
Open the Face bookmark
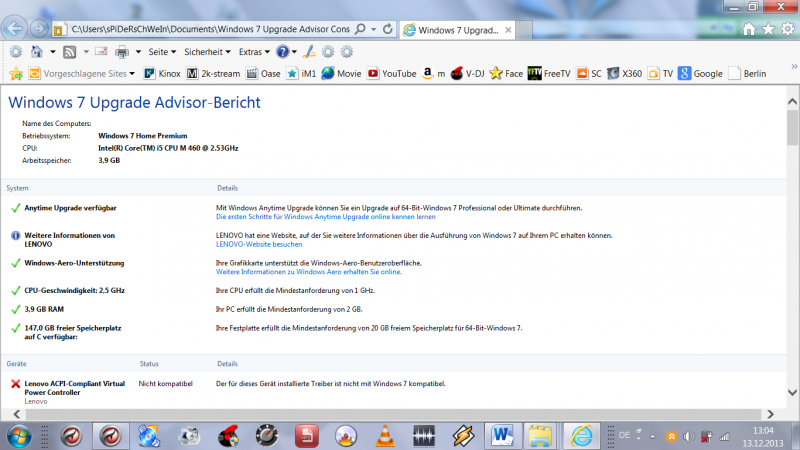[506, 73]
